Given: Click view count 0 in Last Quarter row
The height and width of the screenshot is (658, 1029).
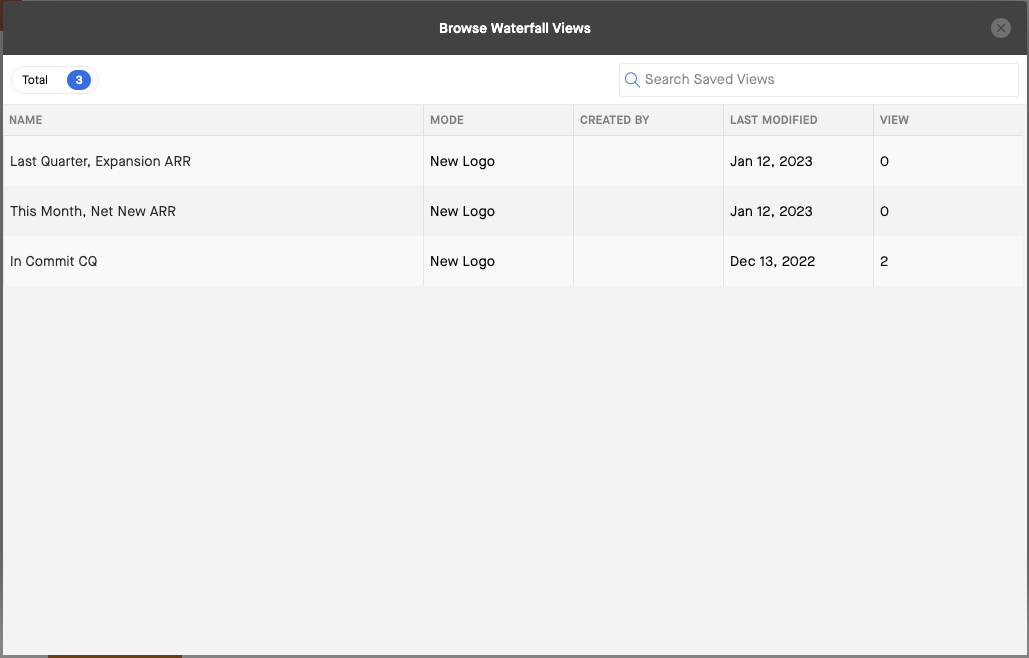Looking at the screenshot, I should click(884, 161).
